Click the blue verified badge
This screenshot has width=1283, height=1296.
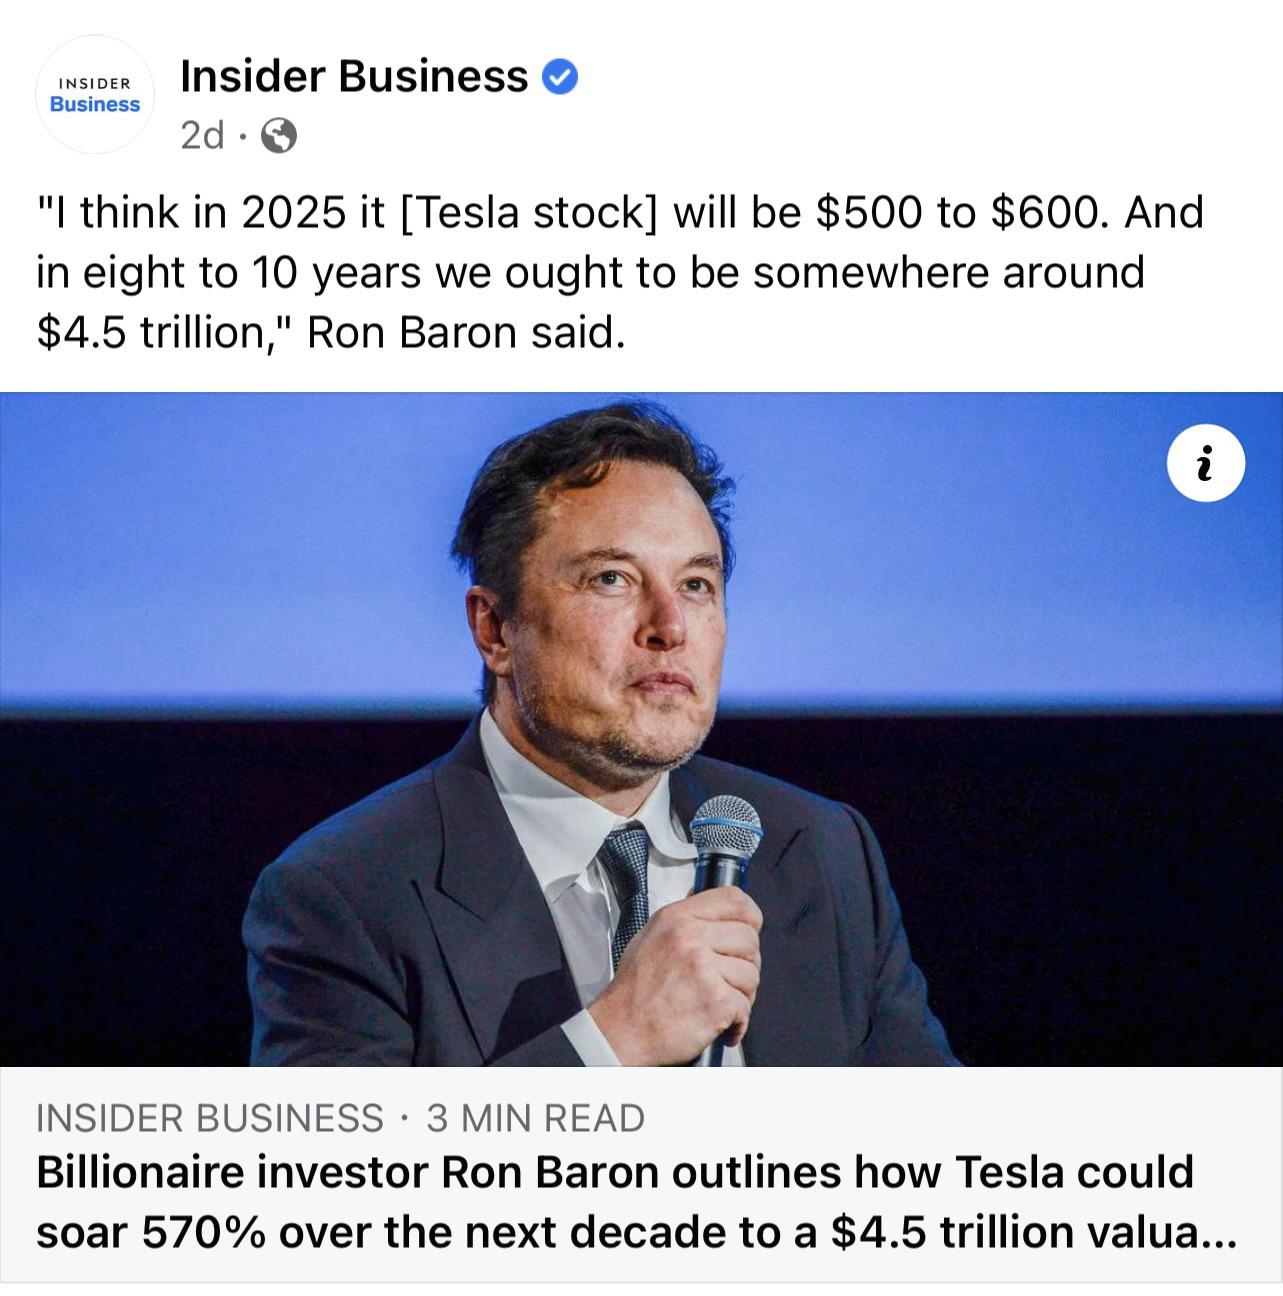tap(560, 77)
